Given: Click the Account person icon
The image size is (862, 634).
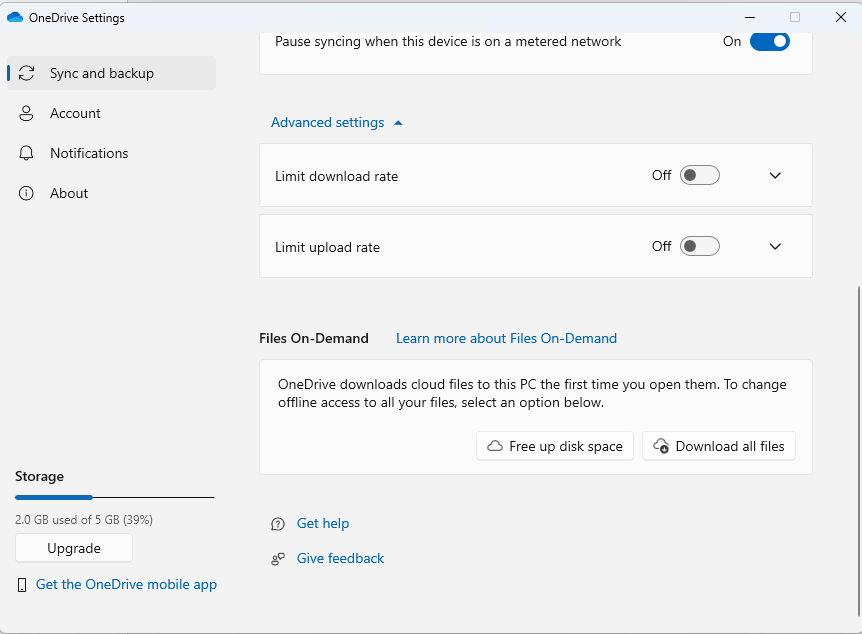Looking at the screenshot, I should point(26,113).
